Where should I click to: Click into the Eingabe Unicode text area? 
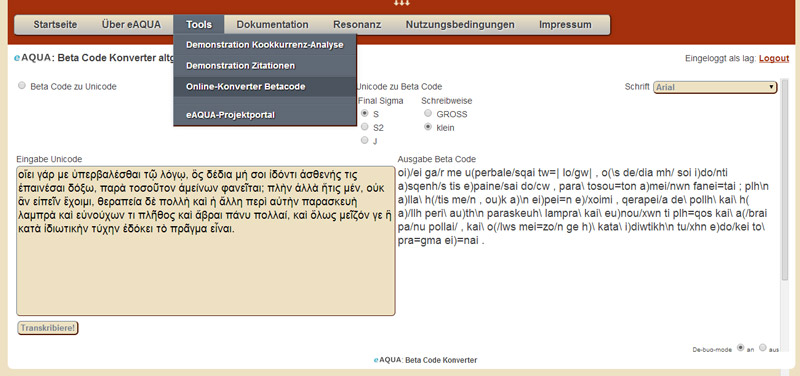click(x=206, y=241)
